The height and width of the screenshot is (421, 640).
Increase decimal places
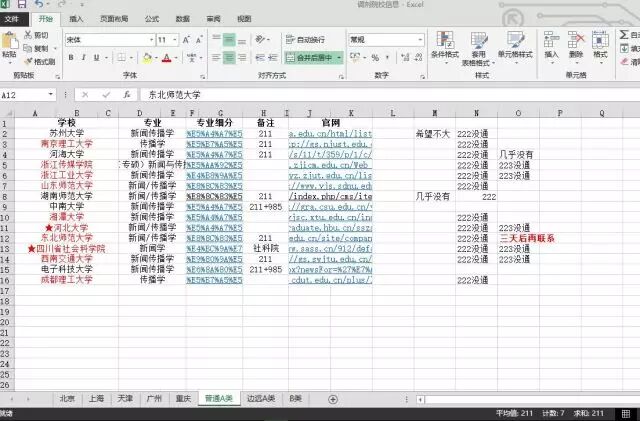click(x=405, y=58)
